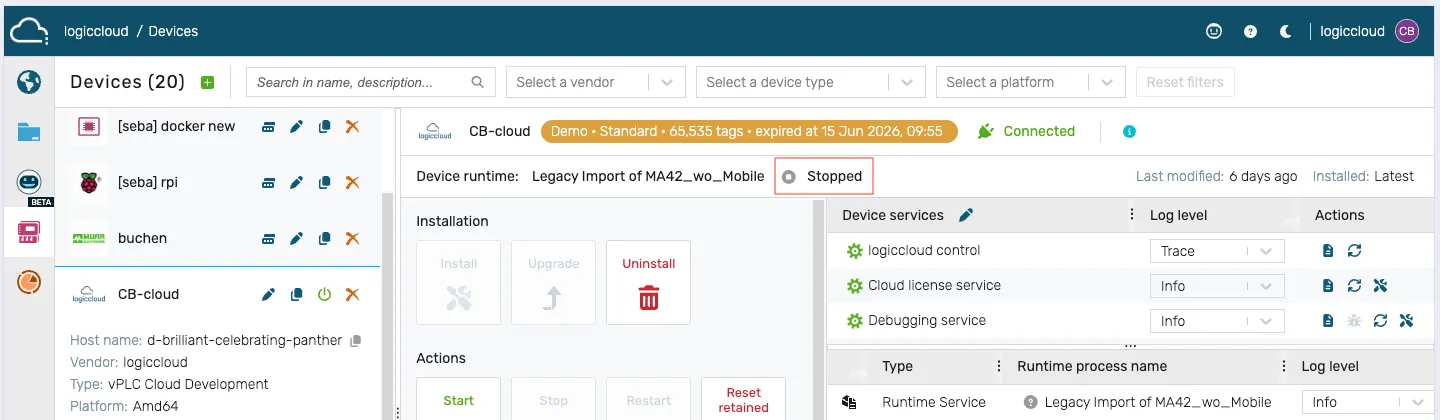Go to logiccloud breadcrumb link
The width and height of the screenshot is (1440, 420).
click(x=96, y=31)
